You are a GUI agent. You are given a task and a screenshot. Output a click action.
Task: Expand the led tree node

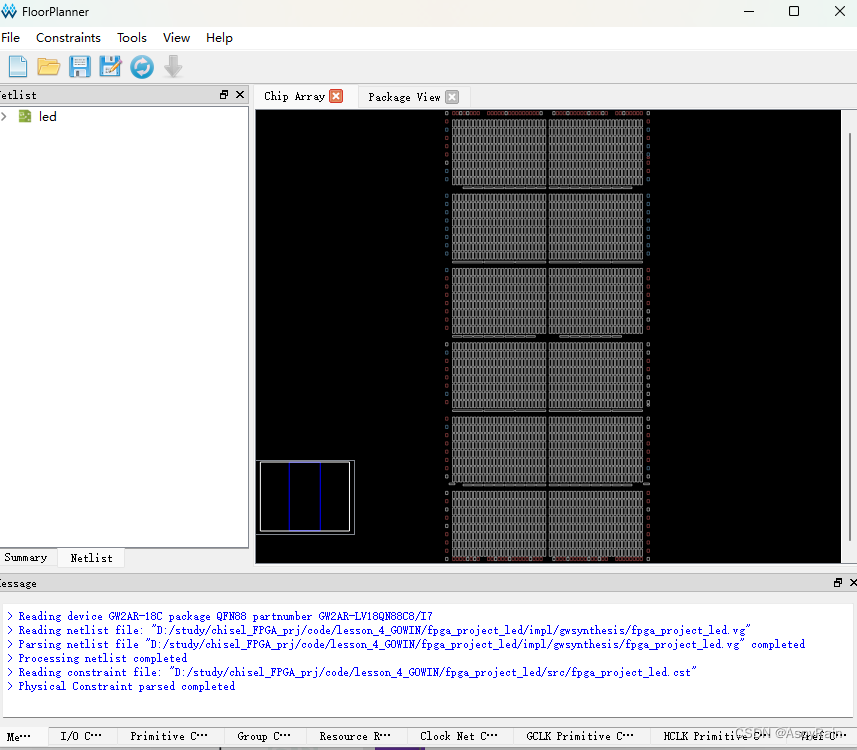(4, 116)
